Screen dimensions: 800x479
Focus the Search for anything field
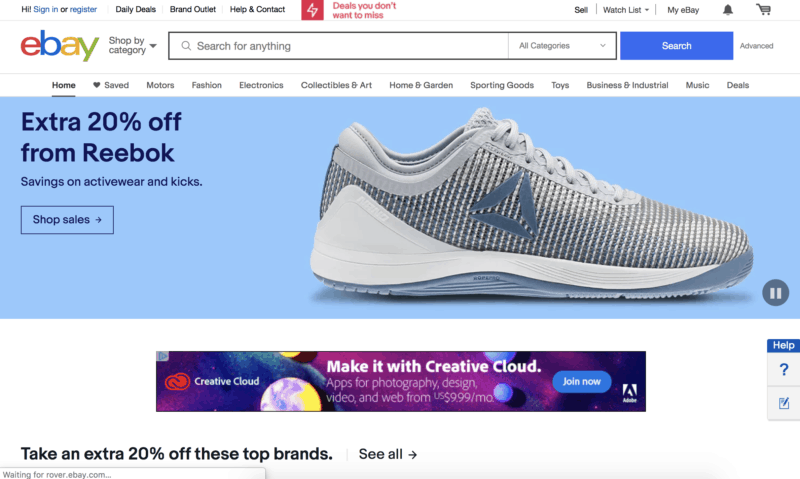(338, 46)
